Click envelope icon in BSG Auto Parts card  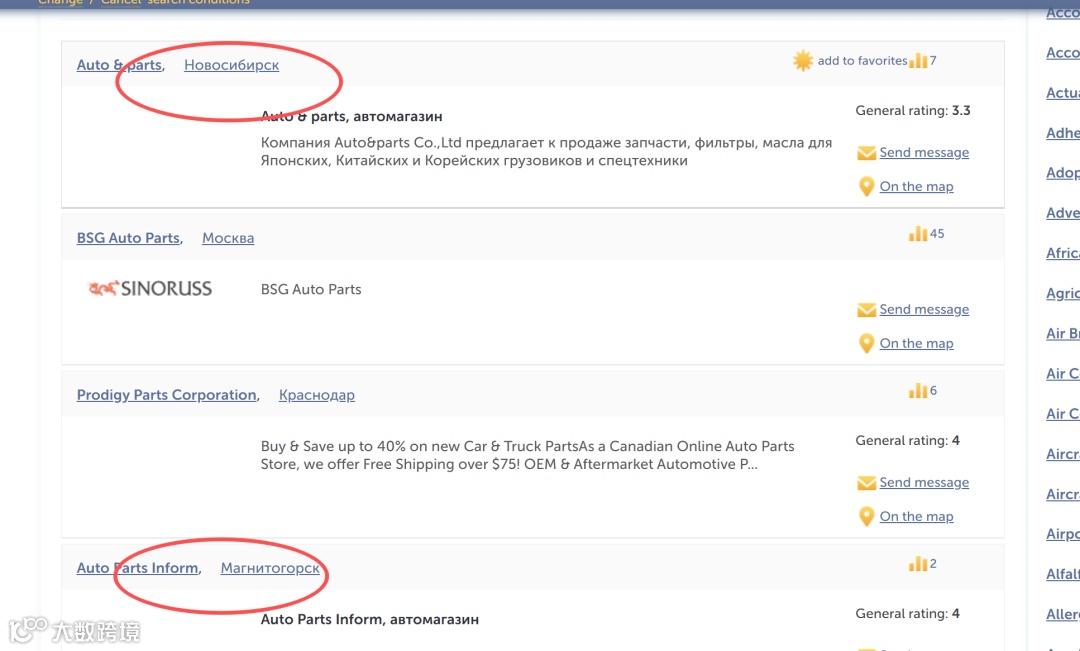(866, 310)
